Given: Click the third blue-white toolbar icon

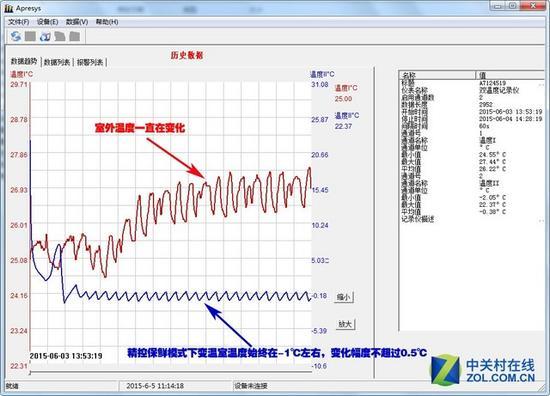Looking at the screenshot, I should click(45, 36).
